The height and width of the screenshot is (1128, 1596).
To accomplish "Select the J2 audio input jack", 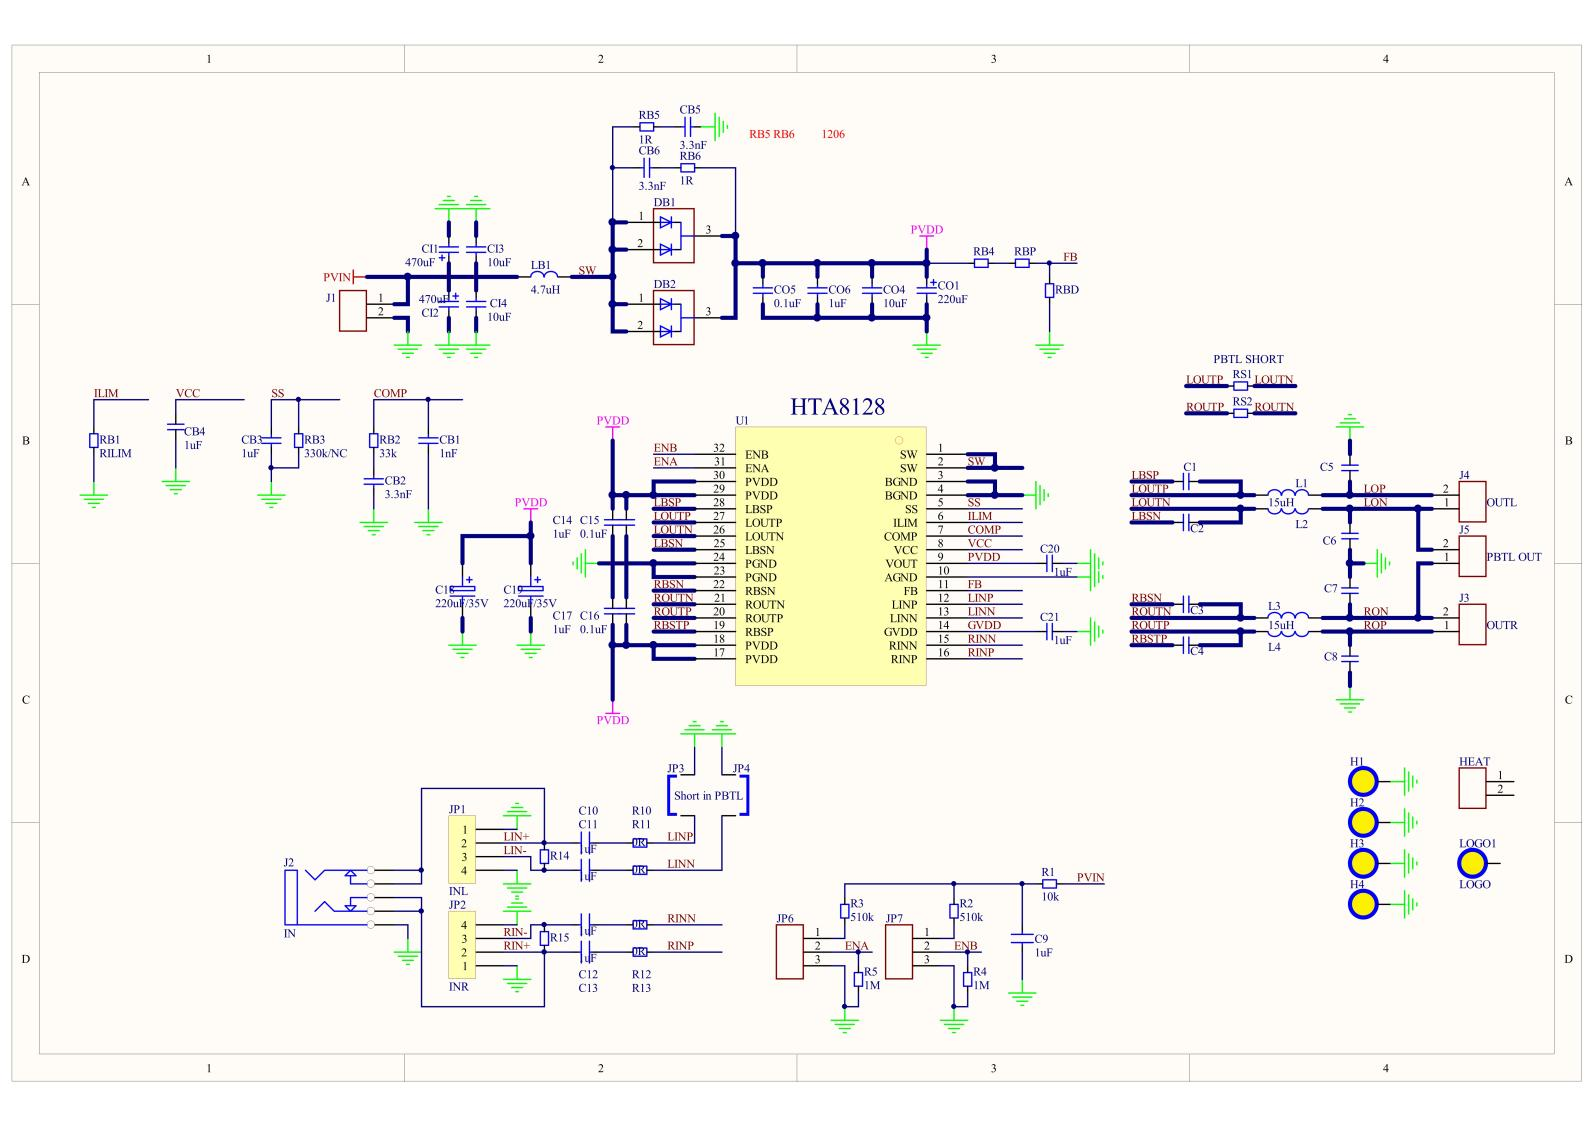I will [291, 897].
